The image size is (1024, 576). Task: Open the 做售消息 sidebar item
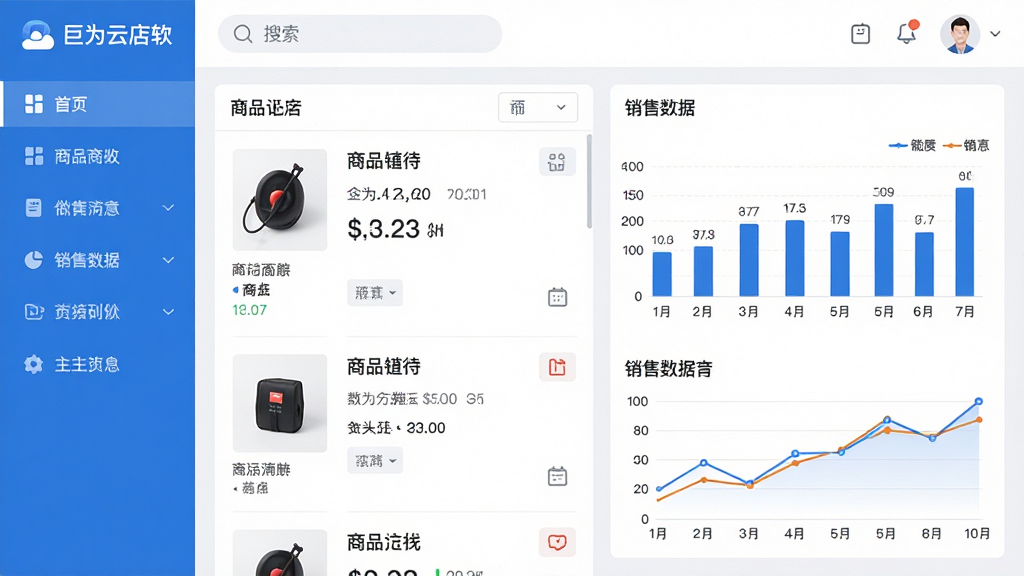click(97, 208)
